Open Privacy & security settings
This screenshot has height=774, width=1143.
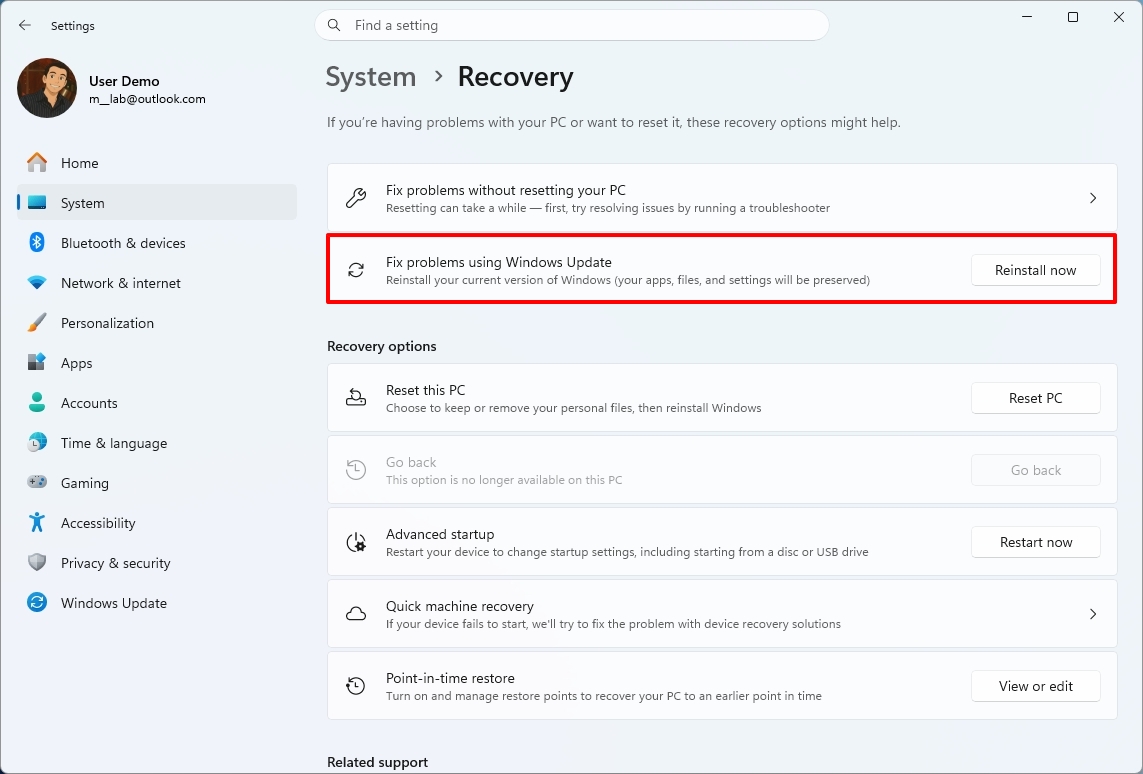pyautogui.click(x=157, y=563)
